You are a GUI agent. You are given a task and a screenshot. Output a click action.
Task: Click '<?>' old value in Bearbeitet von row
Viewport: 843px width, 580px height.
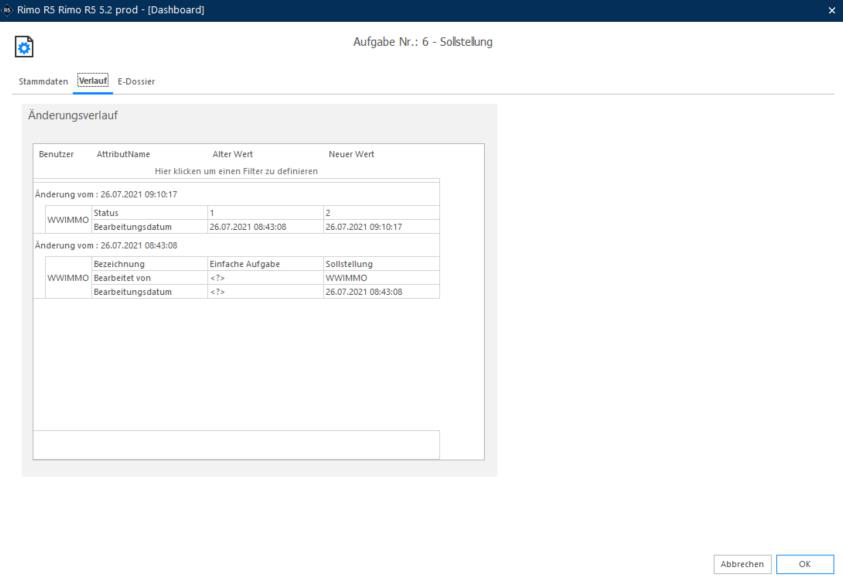(266, 278)
